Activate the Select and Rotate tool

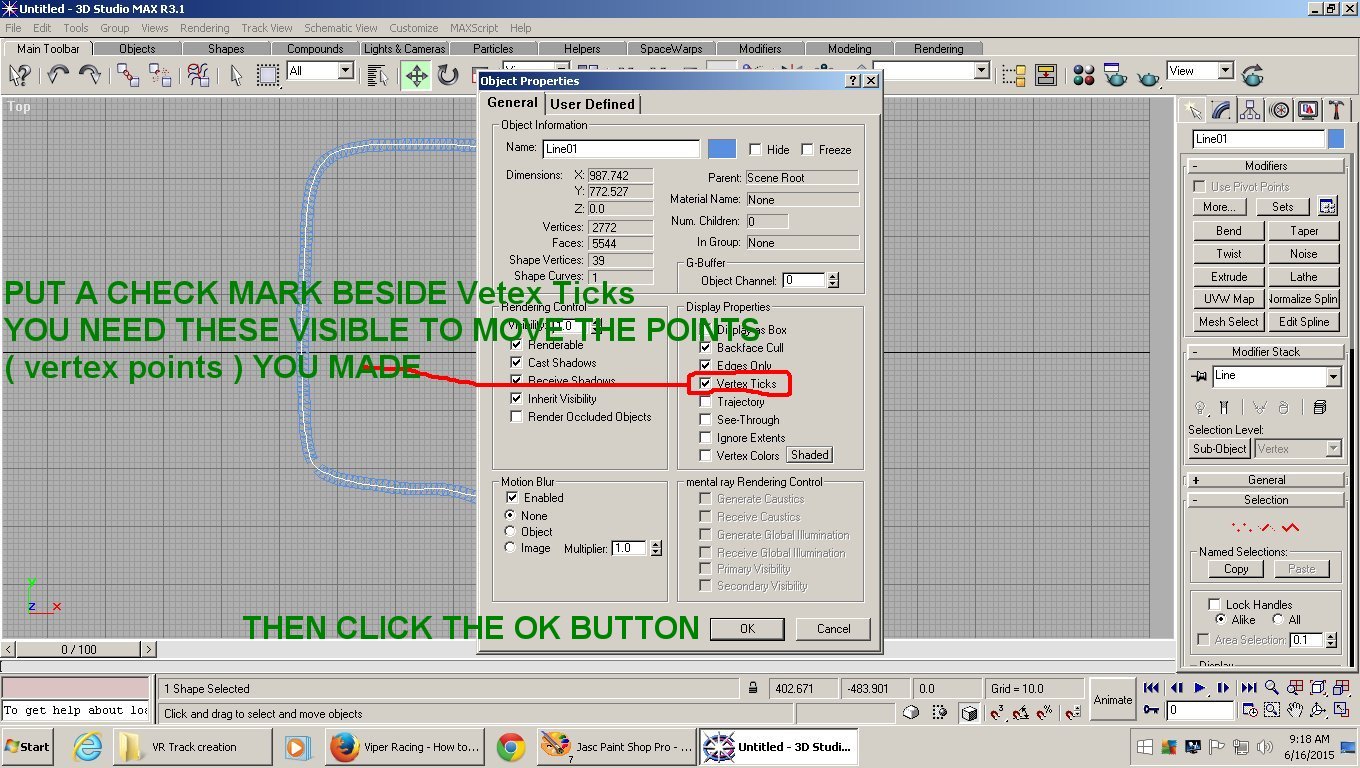[447, 75]
